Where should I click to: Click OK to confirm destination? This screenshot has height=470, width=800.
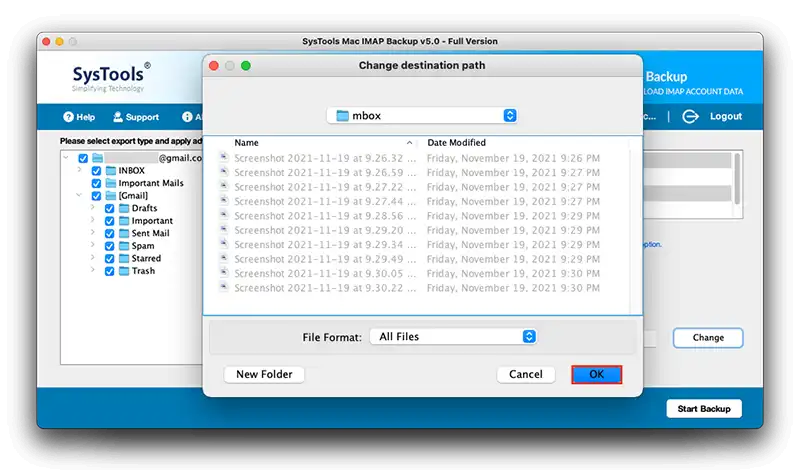(x=596, y=375)
